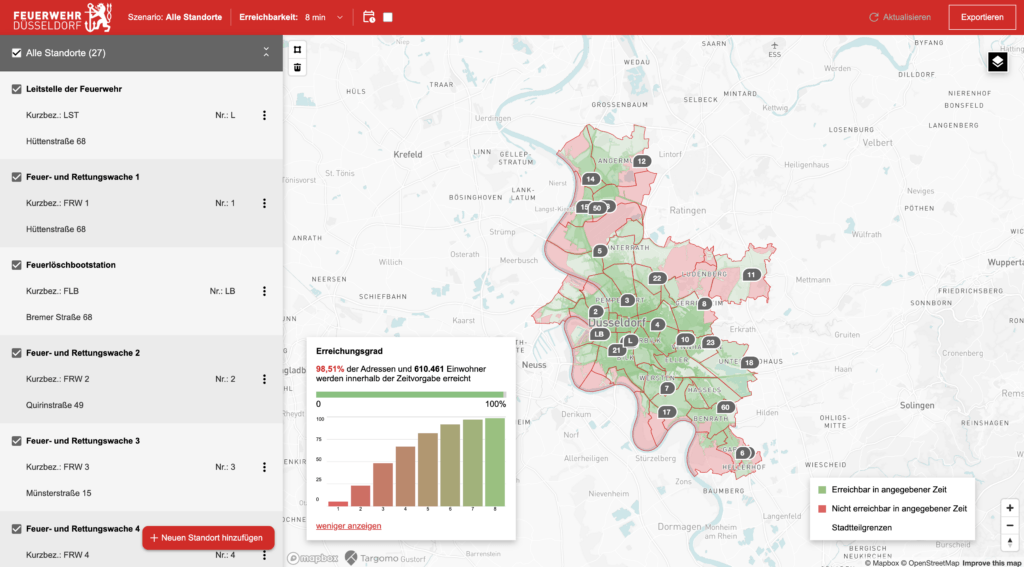
Task: Open the calendar time settings icon
Action: pyautogui.click(x=369, y=17)
